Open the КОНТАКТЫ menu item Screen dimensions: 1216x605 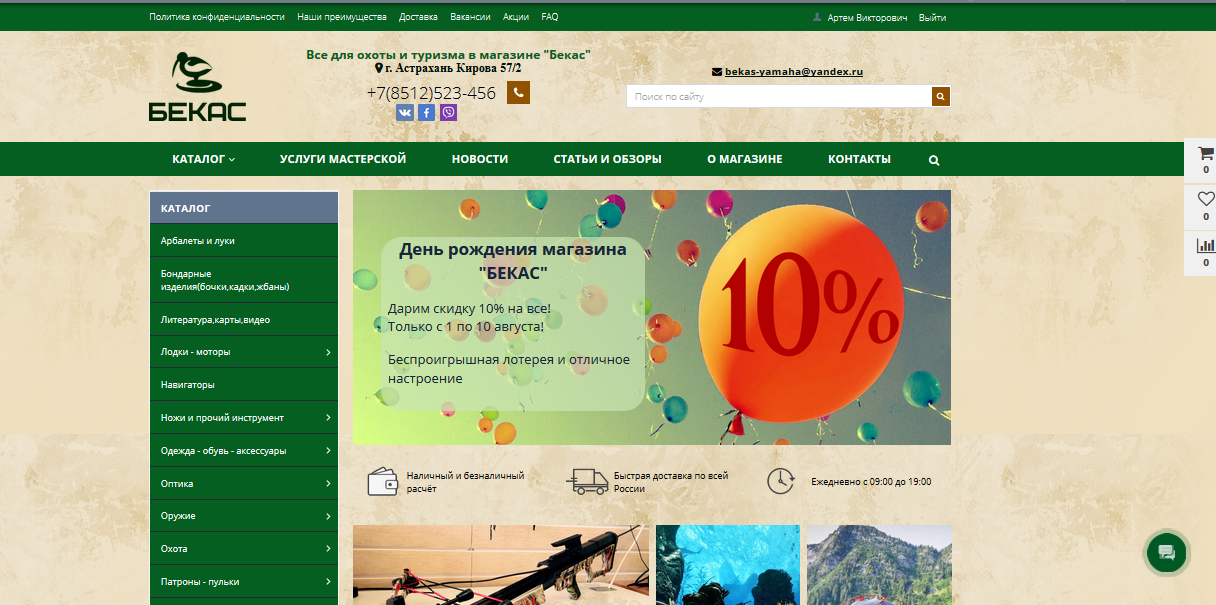pyautogui.click(x=859, y=159)
